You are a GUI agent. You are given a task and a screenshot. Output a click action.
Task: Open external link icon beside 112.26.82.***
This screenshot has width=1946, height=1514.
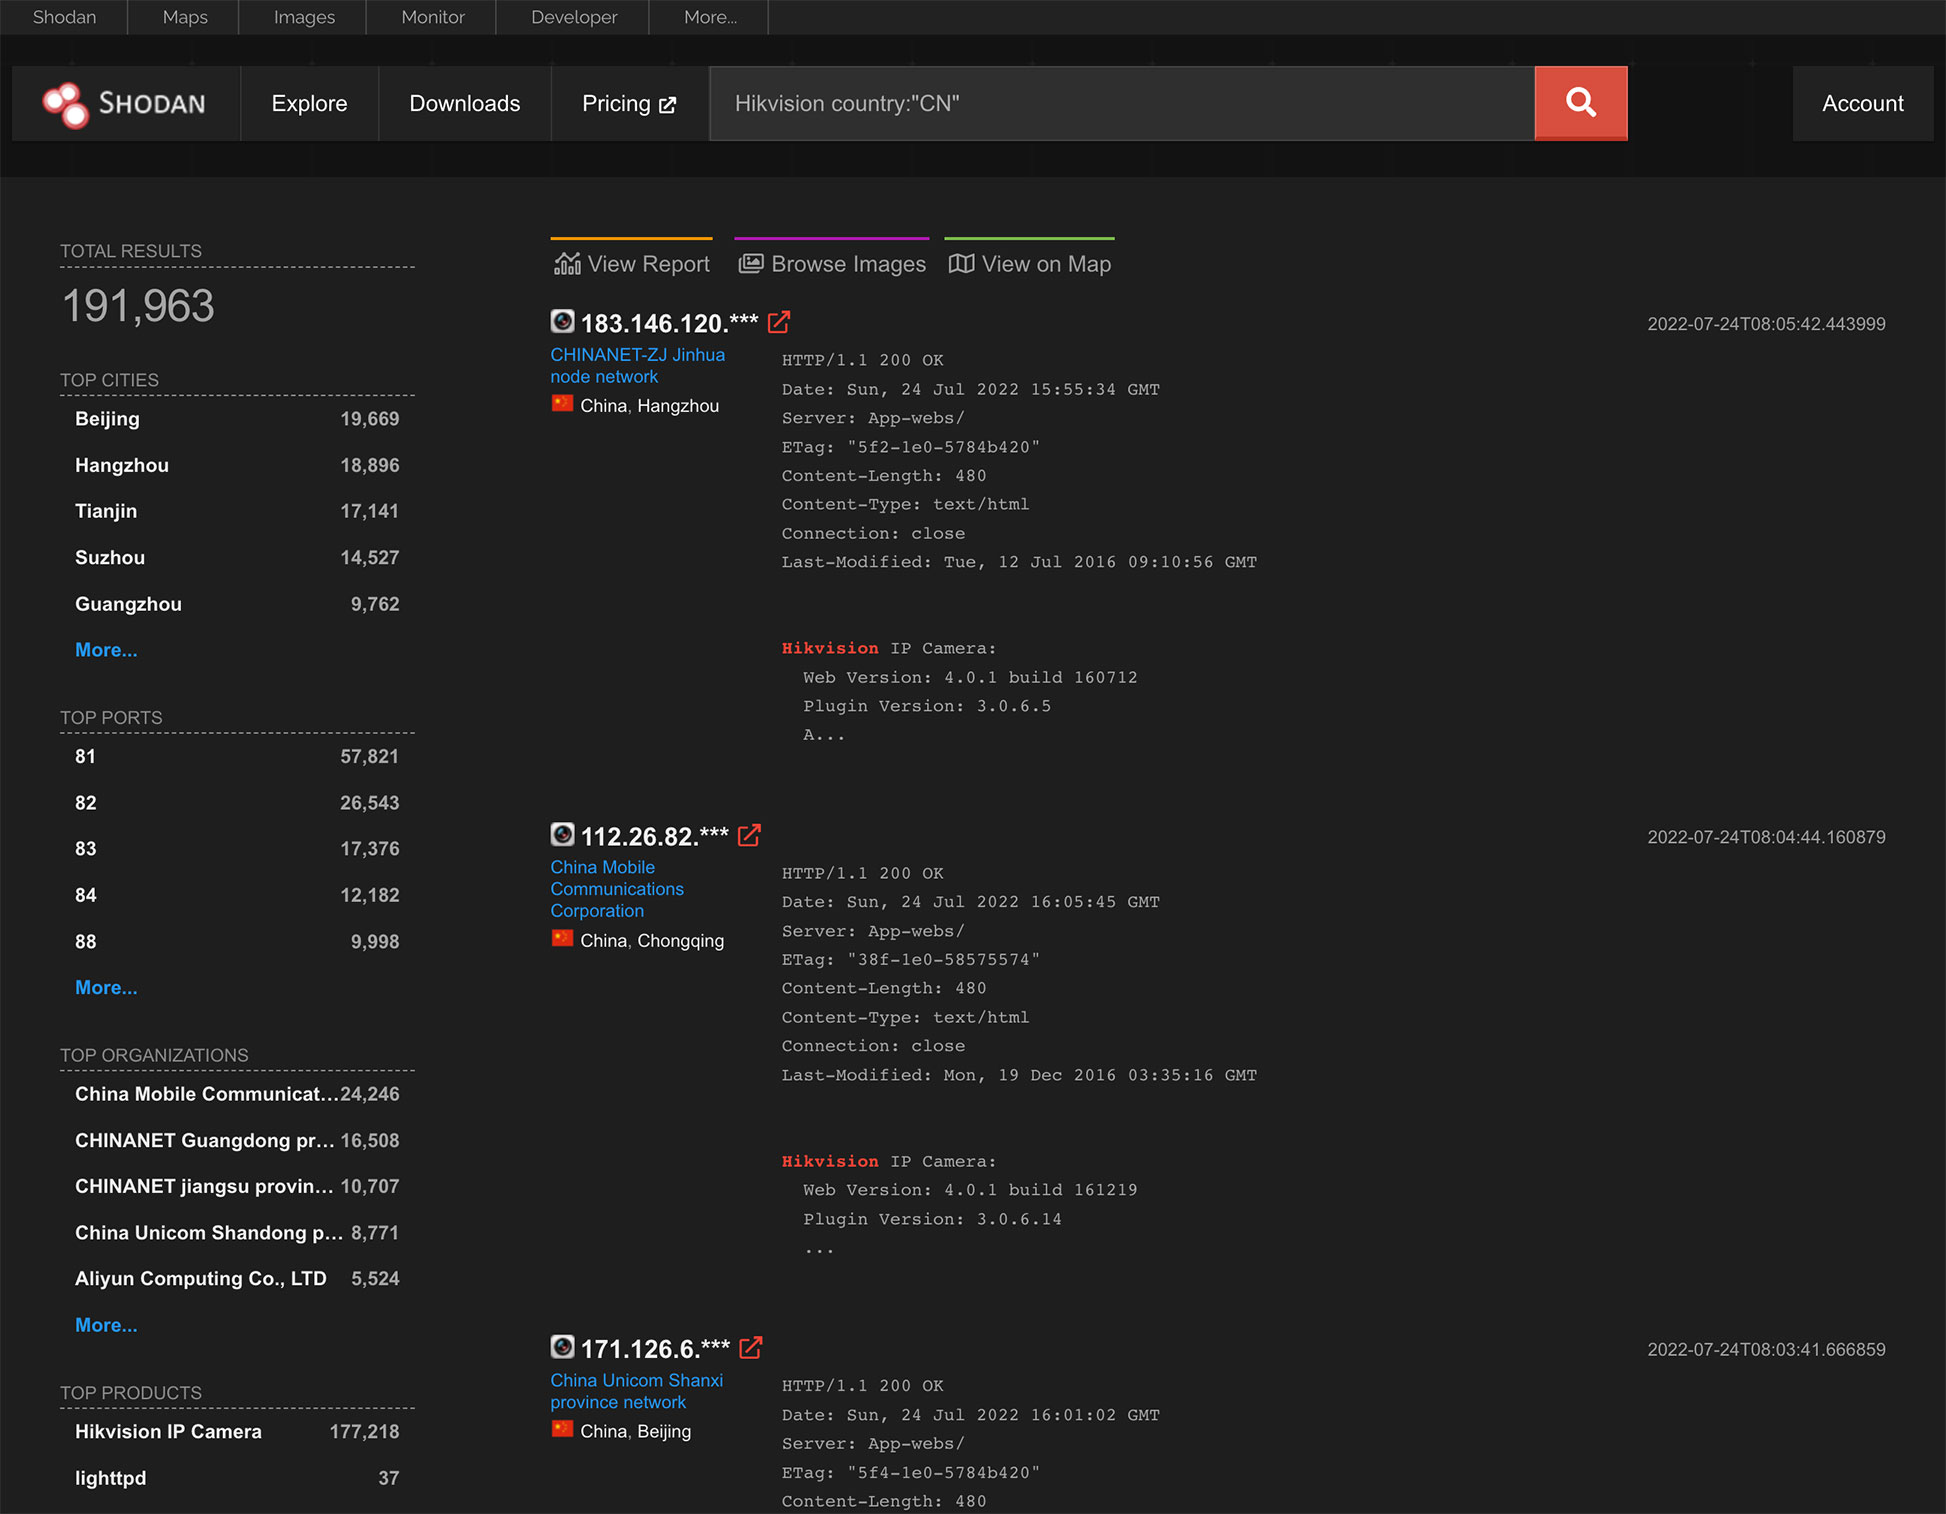pyautogui.click(x=749, y=835)
